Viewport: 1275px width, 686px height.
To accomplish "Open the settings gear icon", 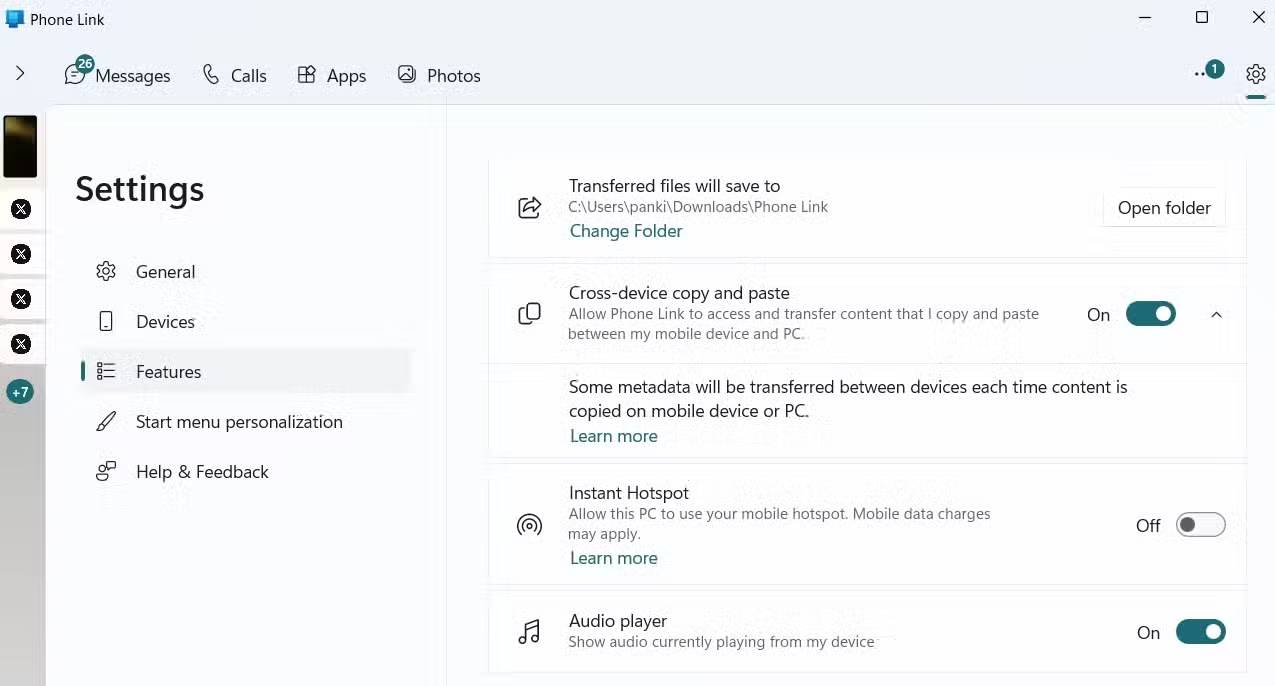I will click(x=1255, y=74).
